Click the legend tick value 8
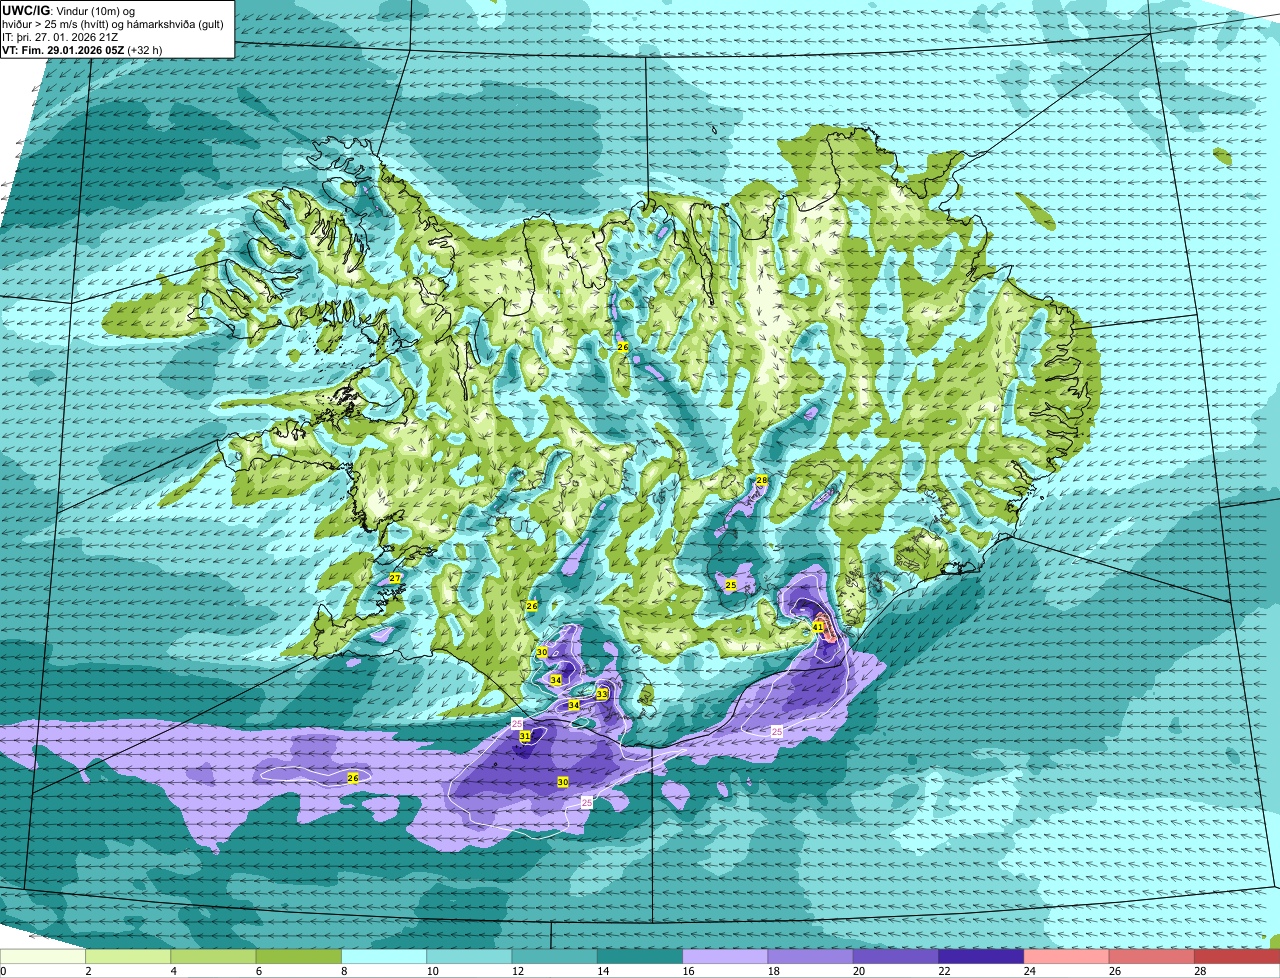The width and height of the screenshot is (1280, 978). tap(344, 971)
